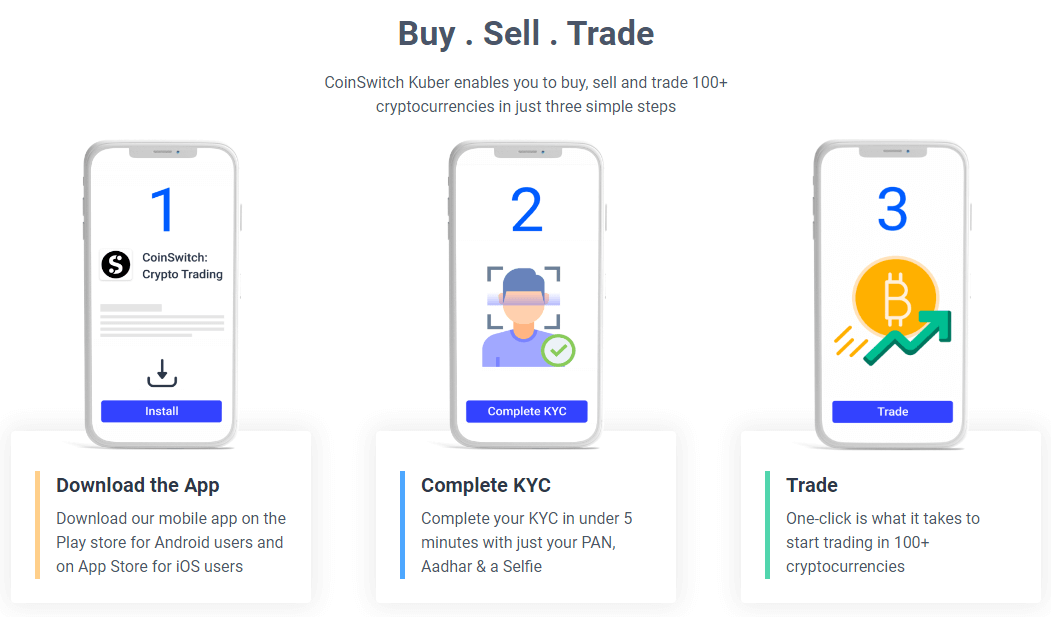Click the orange accent bar on first card
This screenshot has height=617, width=1051.
click(38, 525)
